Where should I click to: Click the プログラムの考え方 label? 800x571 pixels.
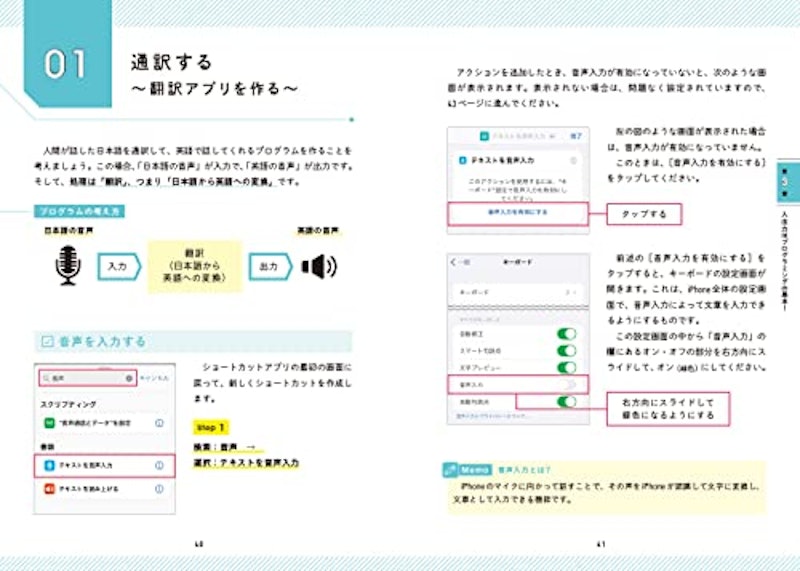tap(80, 211)
